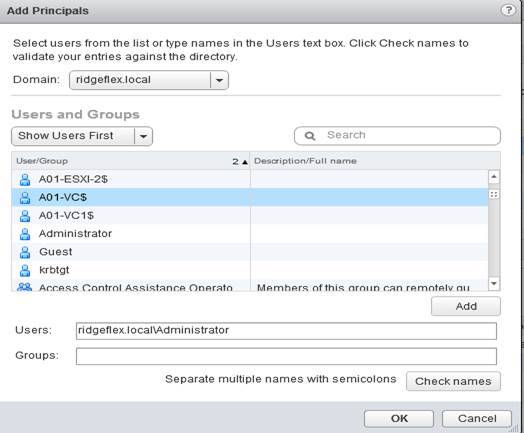Select the A01-VC1$ row
The height and width of the screenshot is (433, 524).
[250, 215]
